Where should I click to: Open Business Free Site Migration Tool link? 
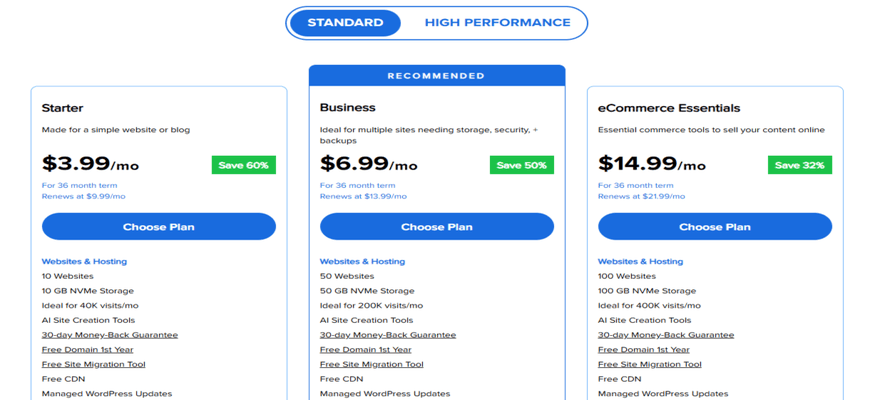(x=372, y=365)
